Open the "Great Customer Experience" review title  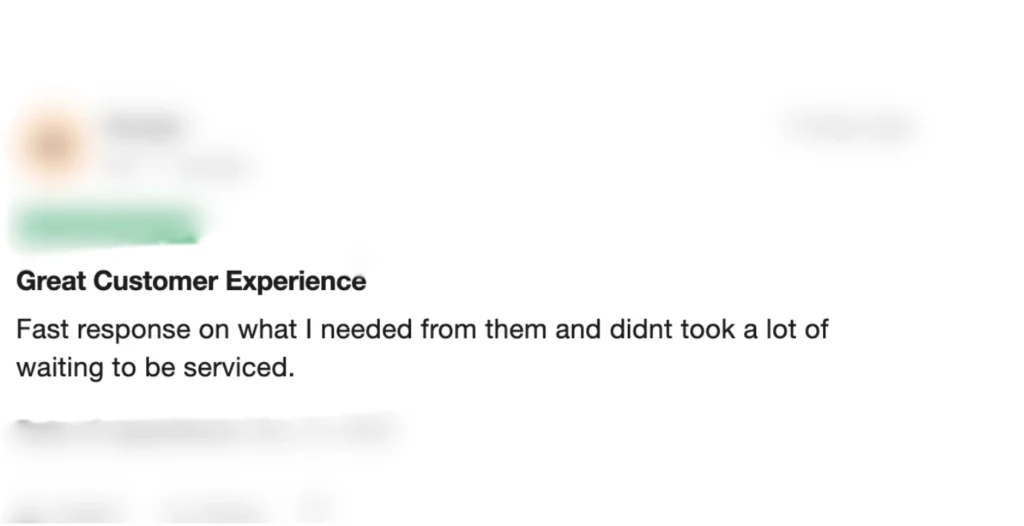191,282
